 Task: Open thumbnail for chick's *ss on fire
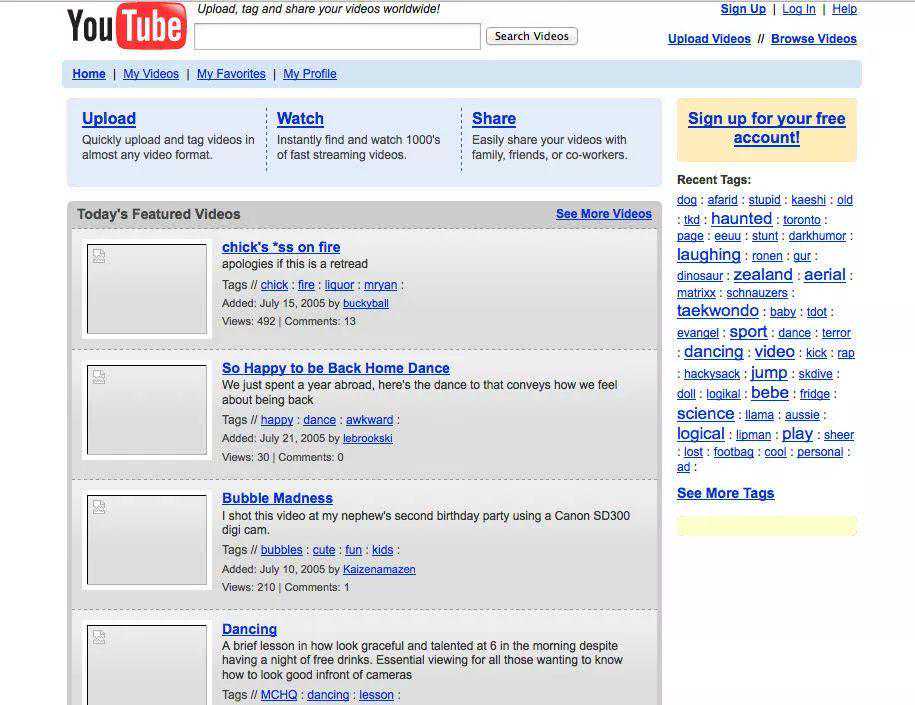click(x=146, y=289)
